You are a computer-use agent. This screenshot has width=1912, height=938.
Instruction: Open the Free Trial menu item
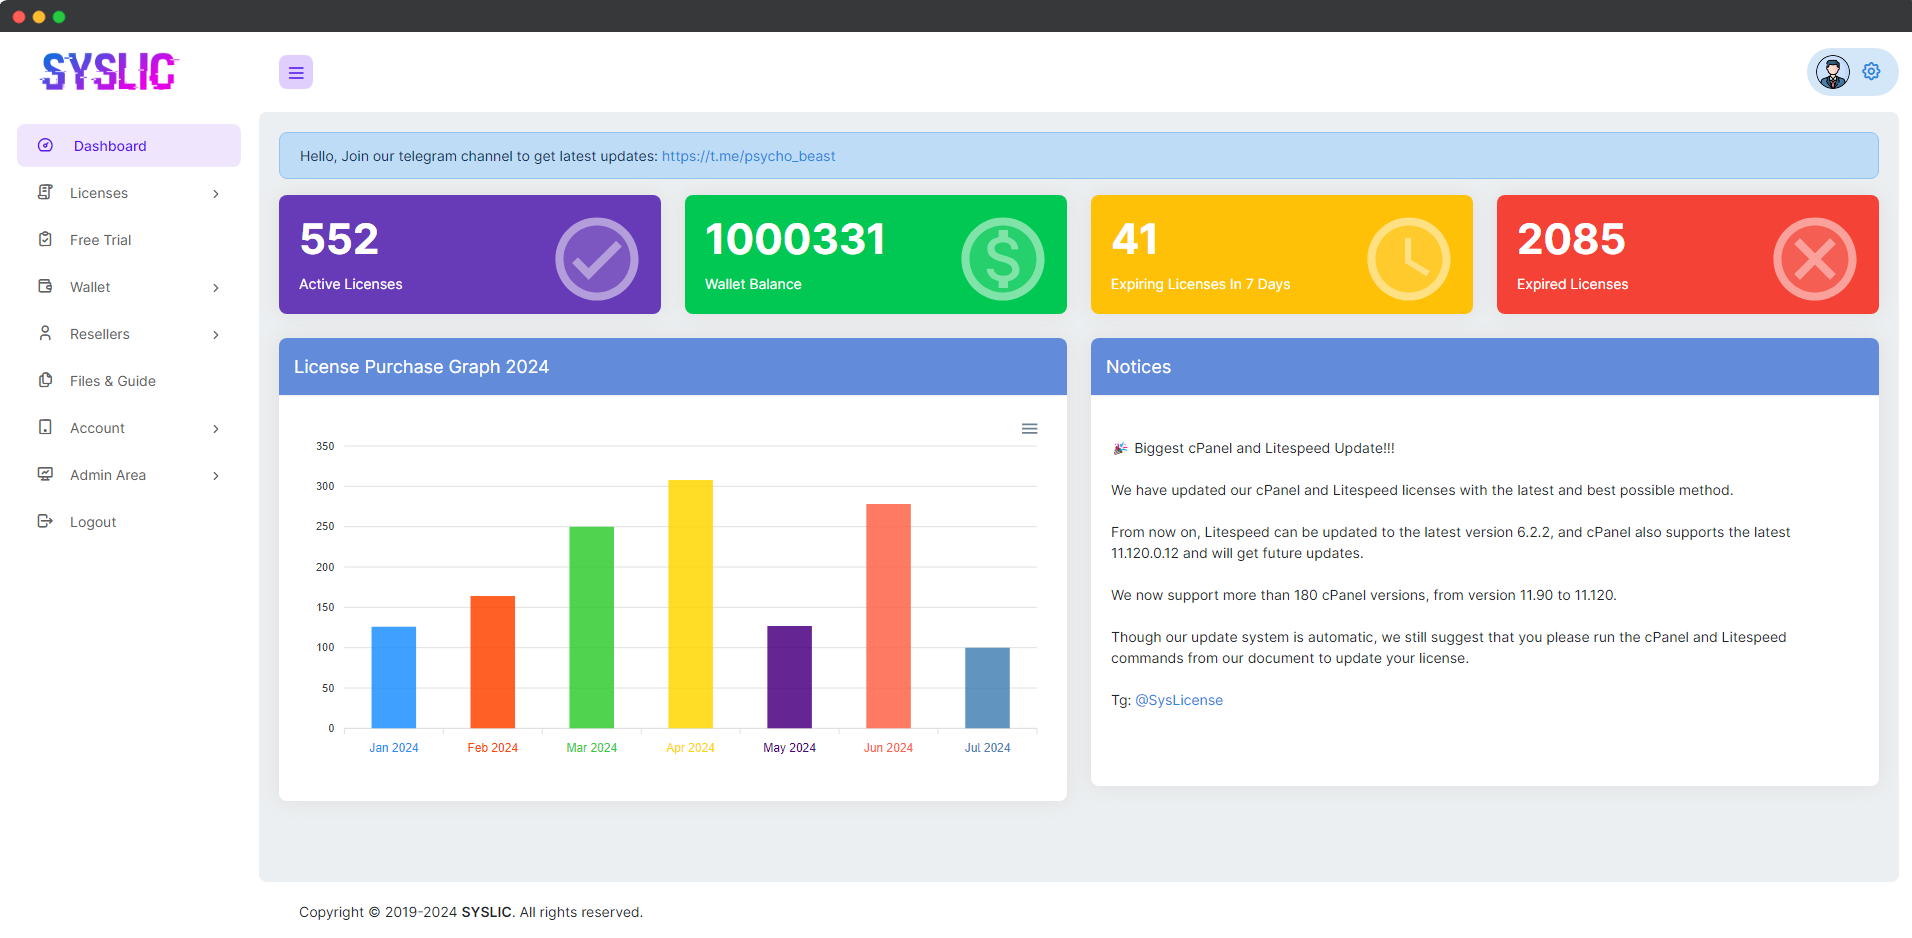(x=100, y=240)
